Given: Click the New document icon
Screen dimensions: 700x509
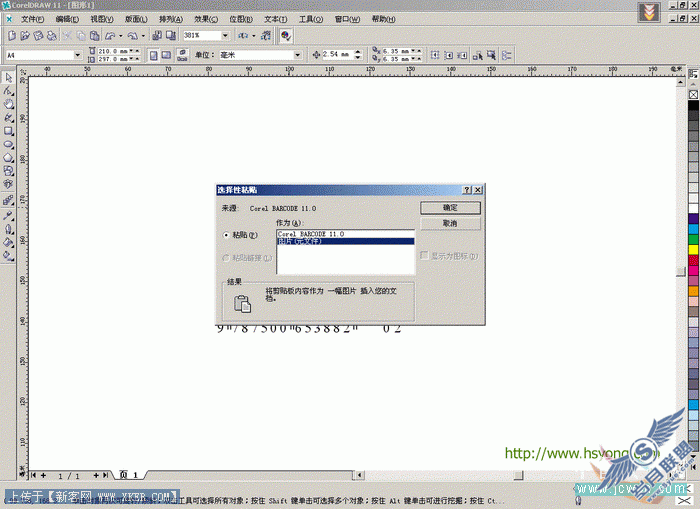Looking at the screenshot, I should [12, 35].
